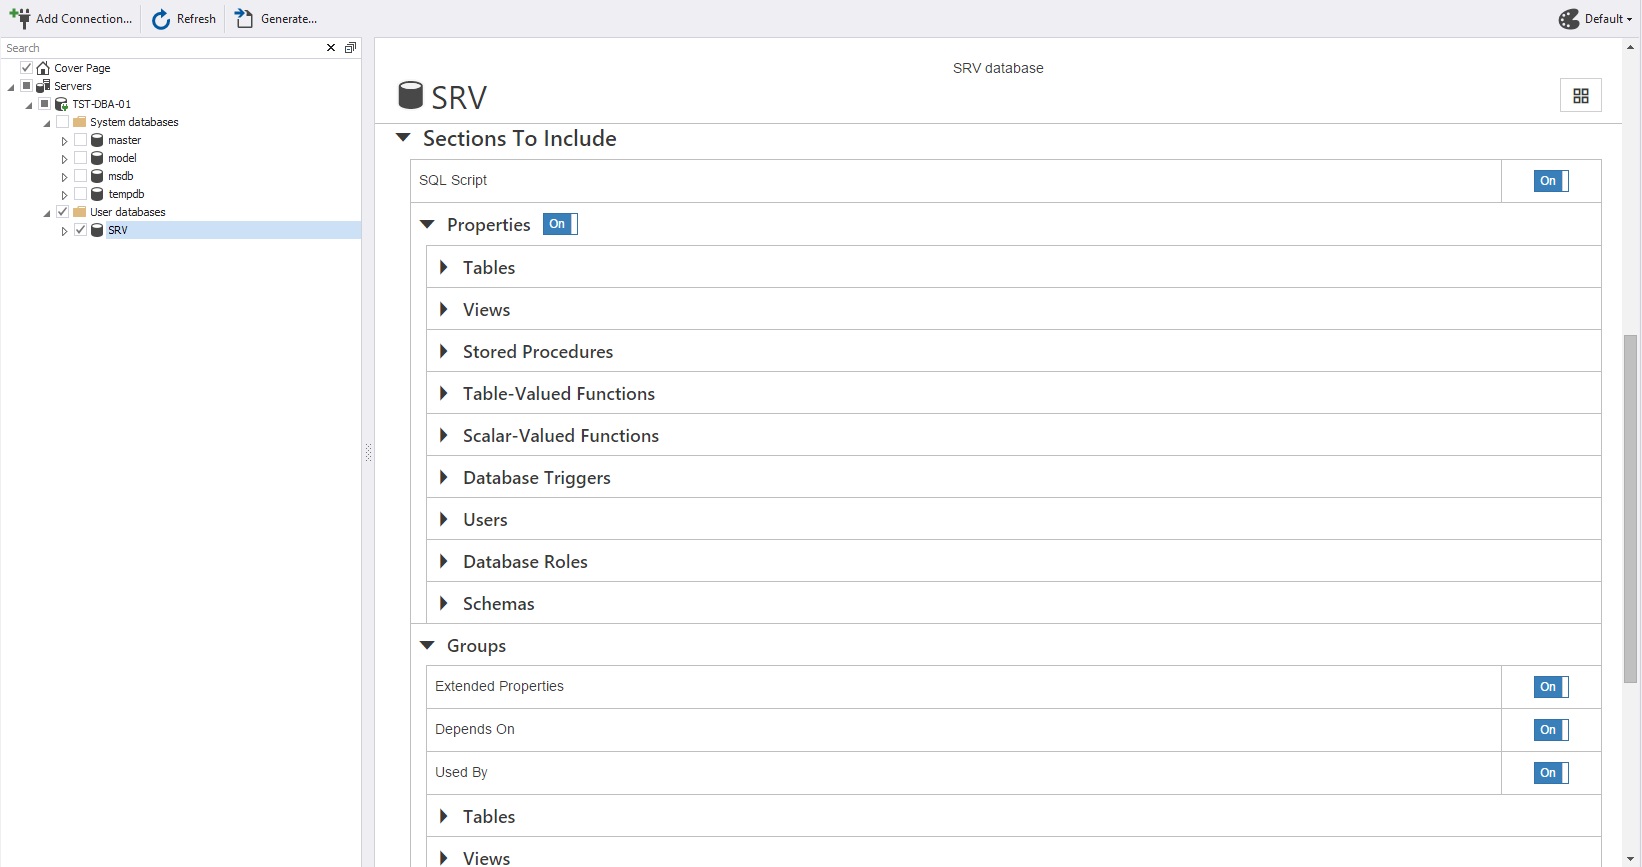Click the grid view icon button
This screenshot has height=867, width=1642.
[1580, 96]
